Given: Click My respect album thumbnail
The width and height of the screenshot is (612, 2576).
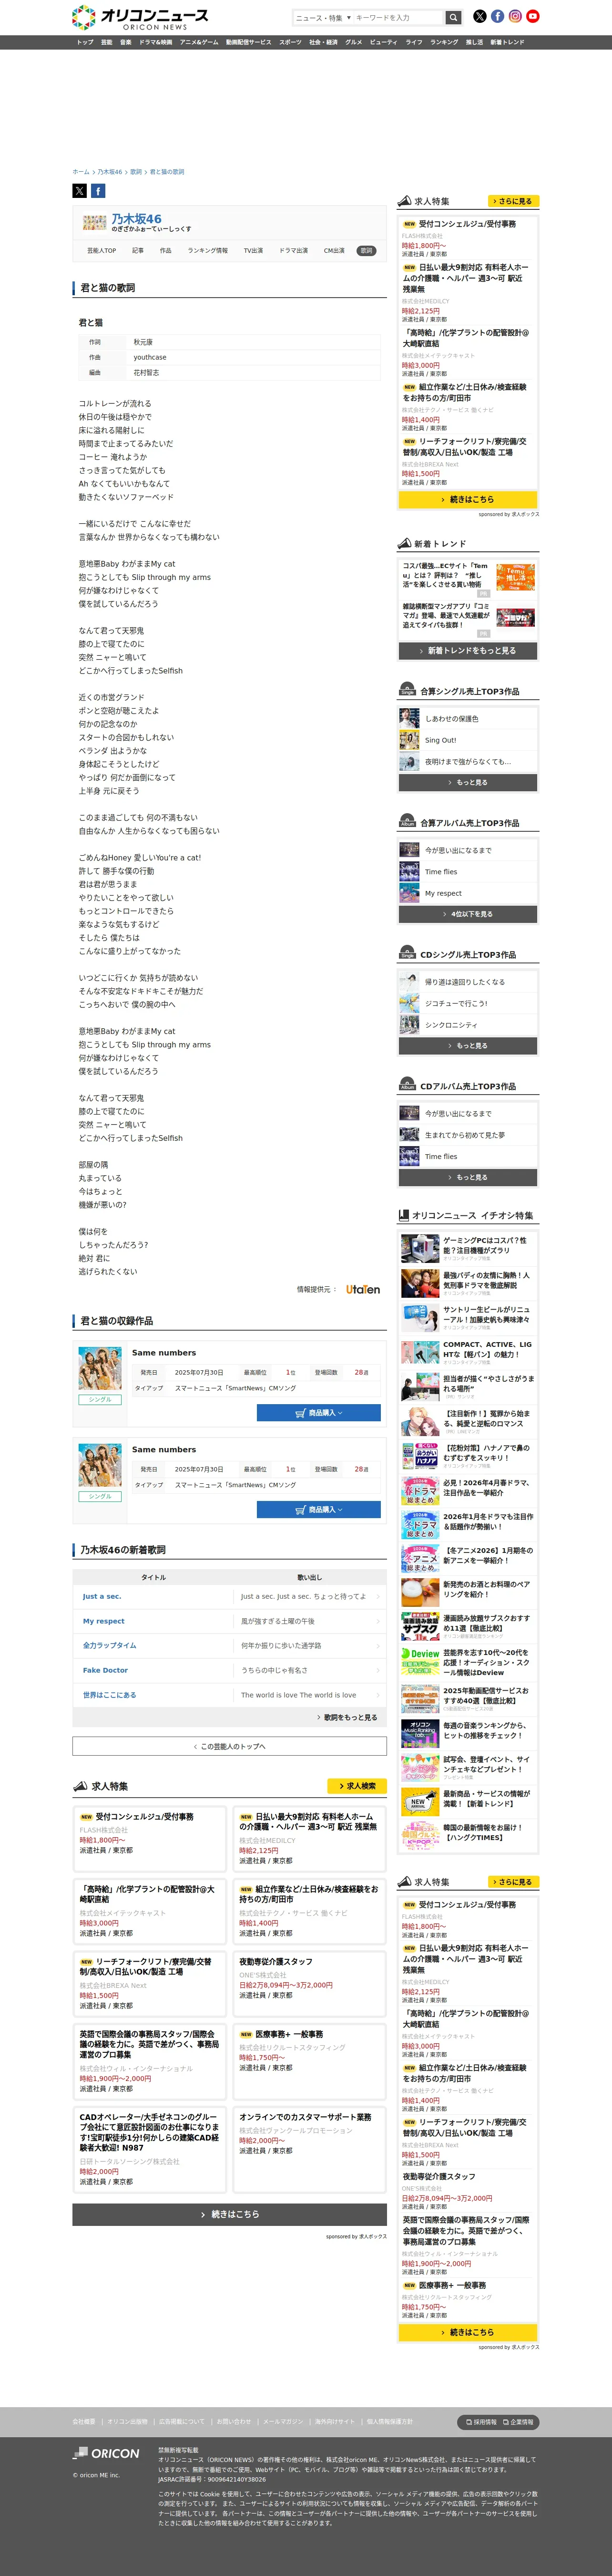Looking at the screenshot, I should [409, 893].
